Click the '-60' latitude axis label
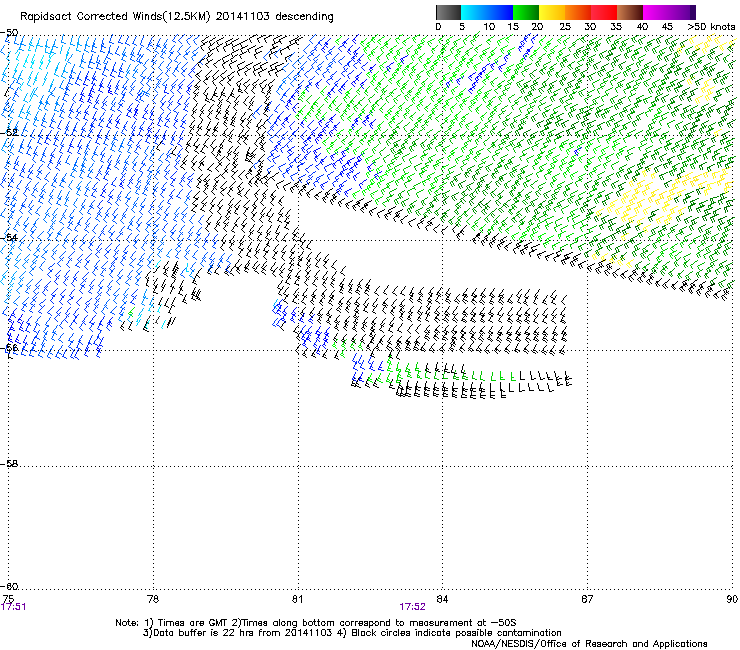This screenshot has height=650, width=740. [x=9, y=586]
